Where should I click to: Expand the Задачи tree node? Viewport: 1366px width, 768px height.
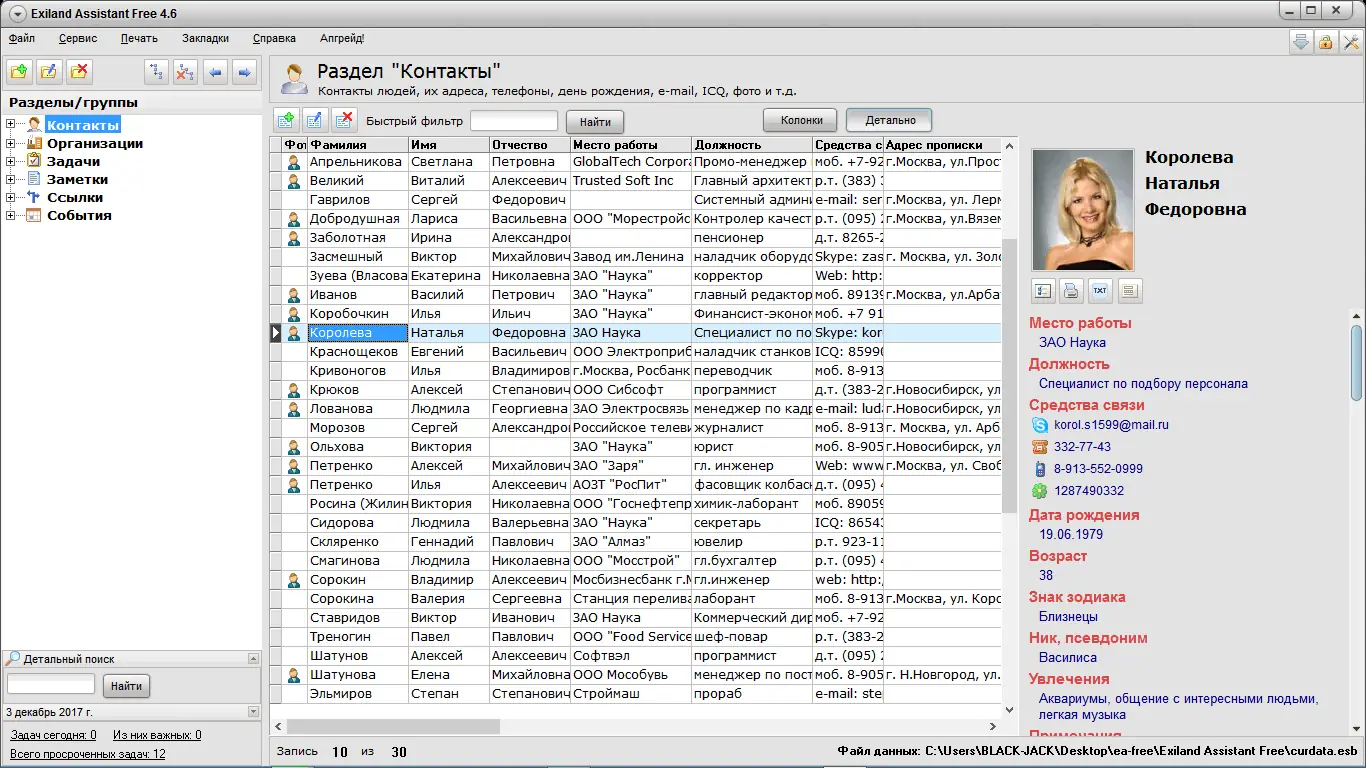click(11, 161)
